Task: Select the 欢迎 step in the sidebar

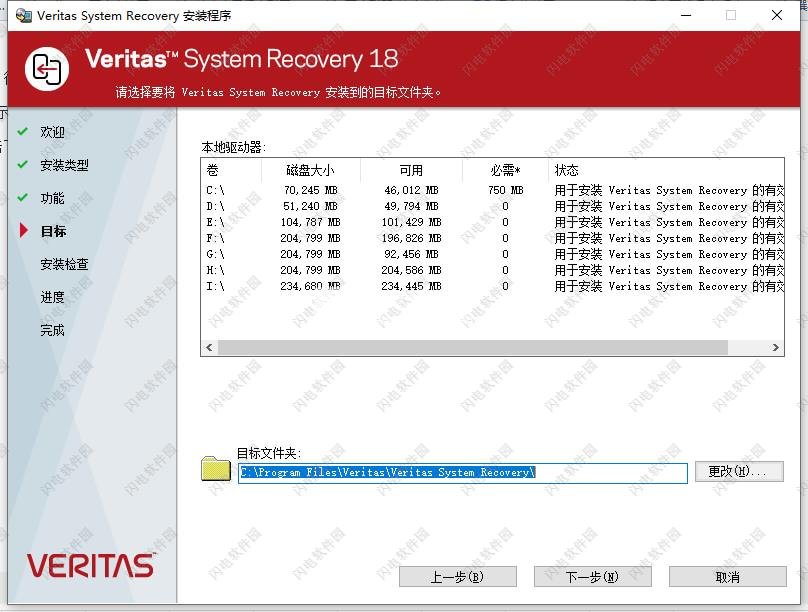Action: pyautogui.click(x=53, y=132)
